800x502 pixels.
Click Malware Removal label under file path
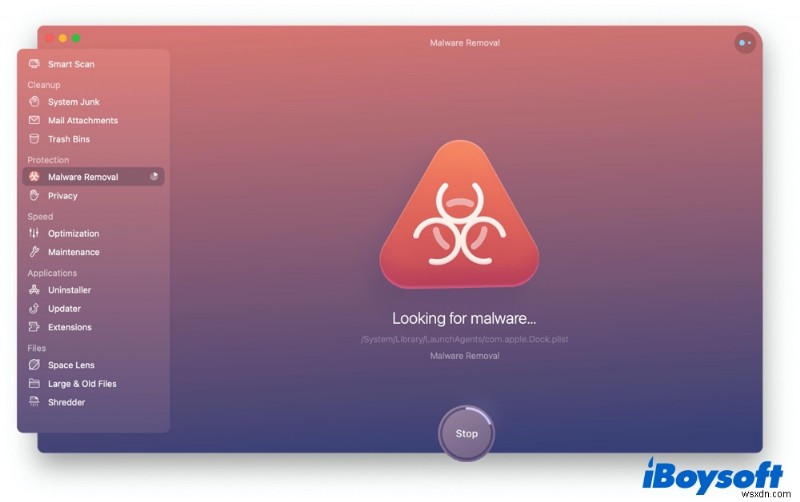464,356
